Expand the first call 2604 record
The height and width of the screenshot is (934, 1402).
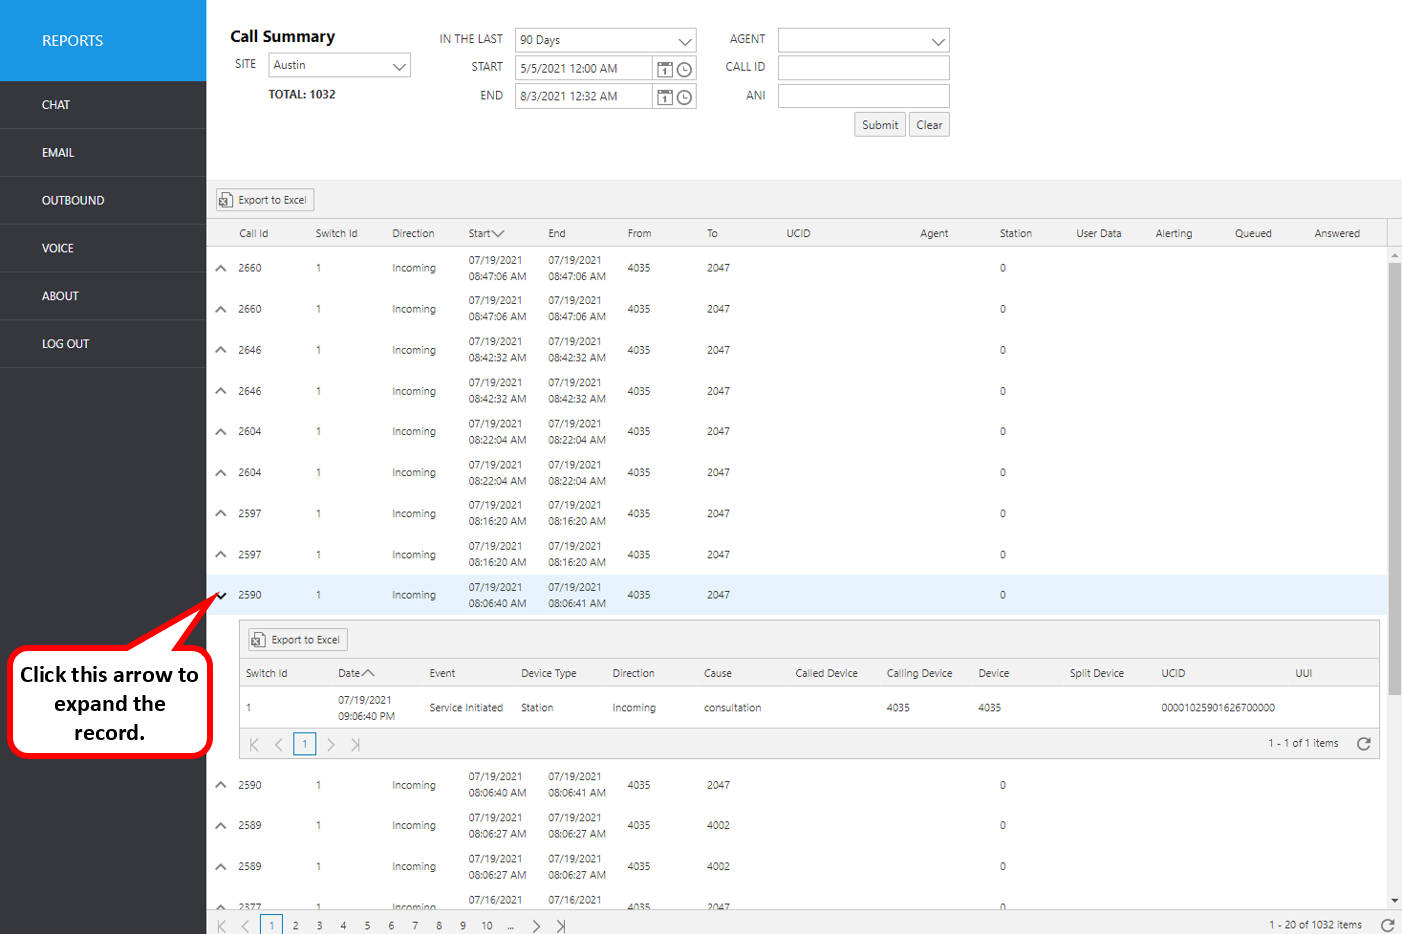221,432
